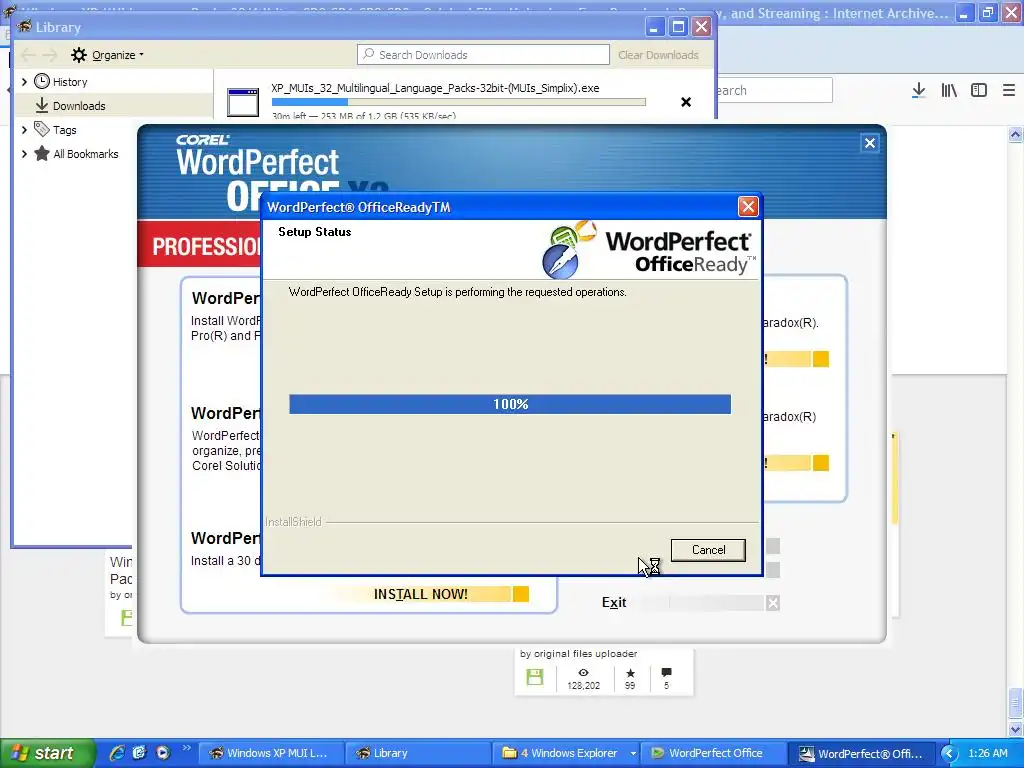Cancel the WordPerfect OfficeReady setup

coord(708,550)
